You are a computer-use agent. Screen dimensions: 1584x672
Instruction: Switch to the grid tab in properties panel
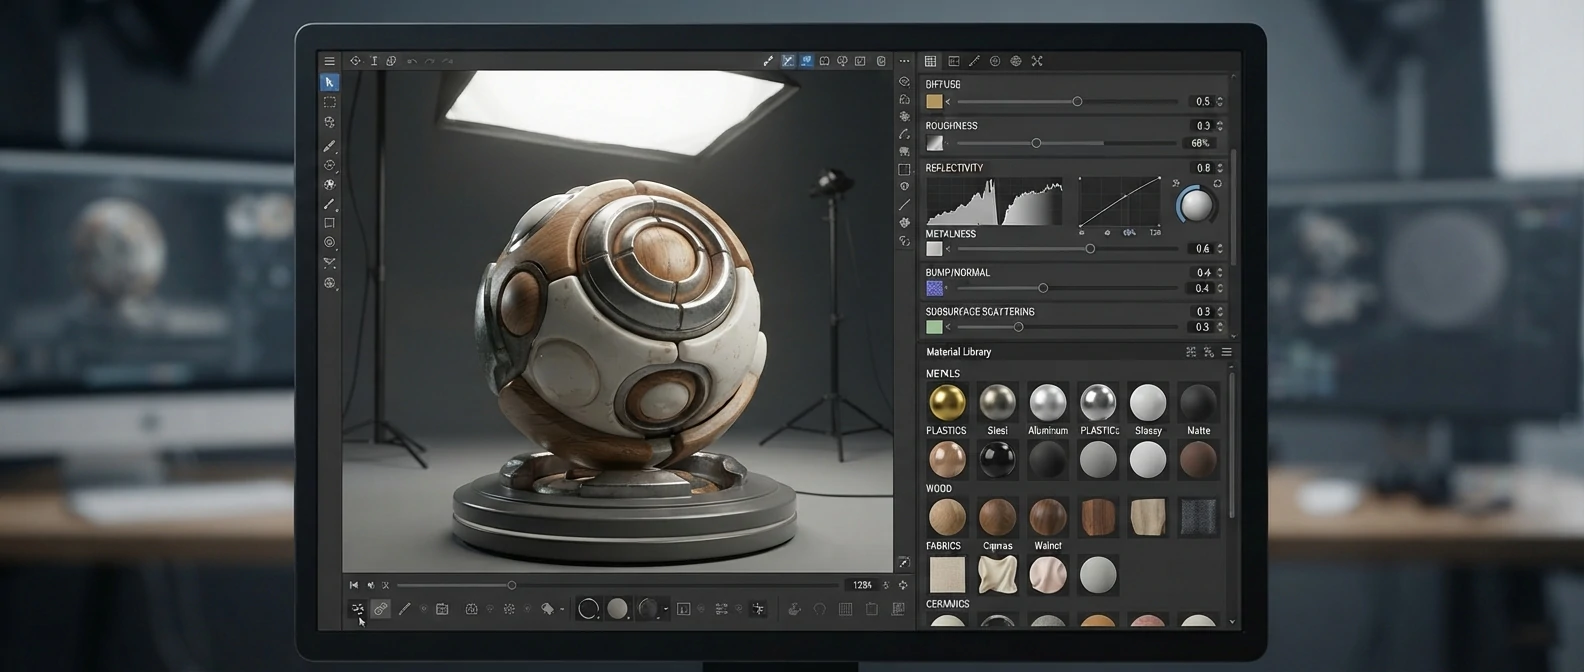point(930,61)
